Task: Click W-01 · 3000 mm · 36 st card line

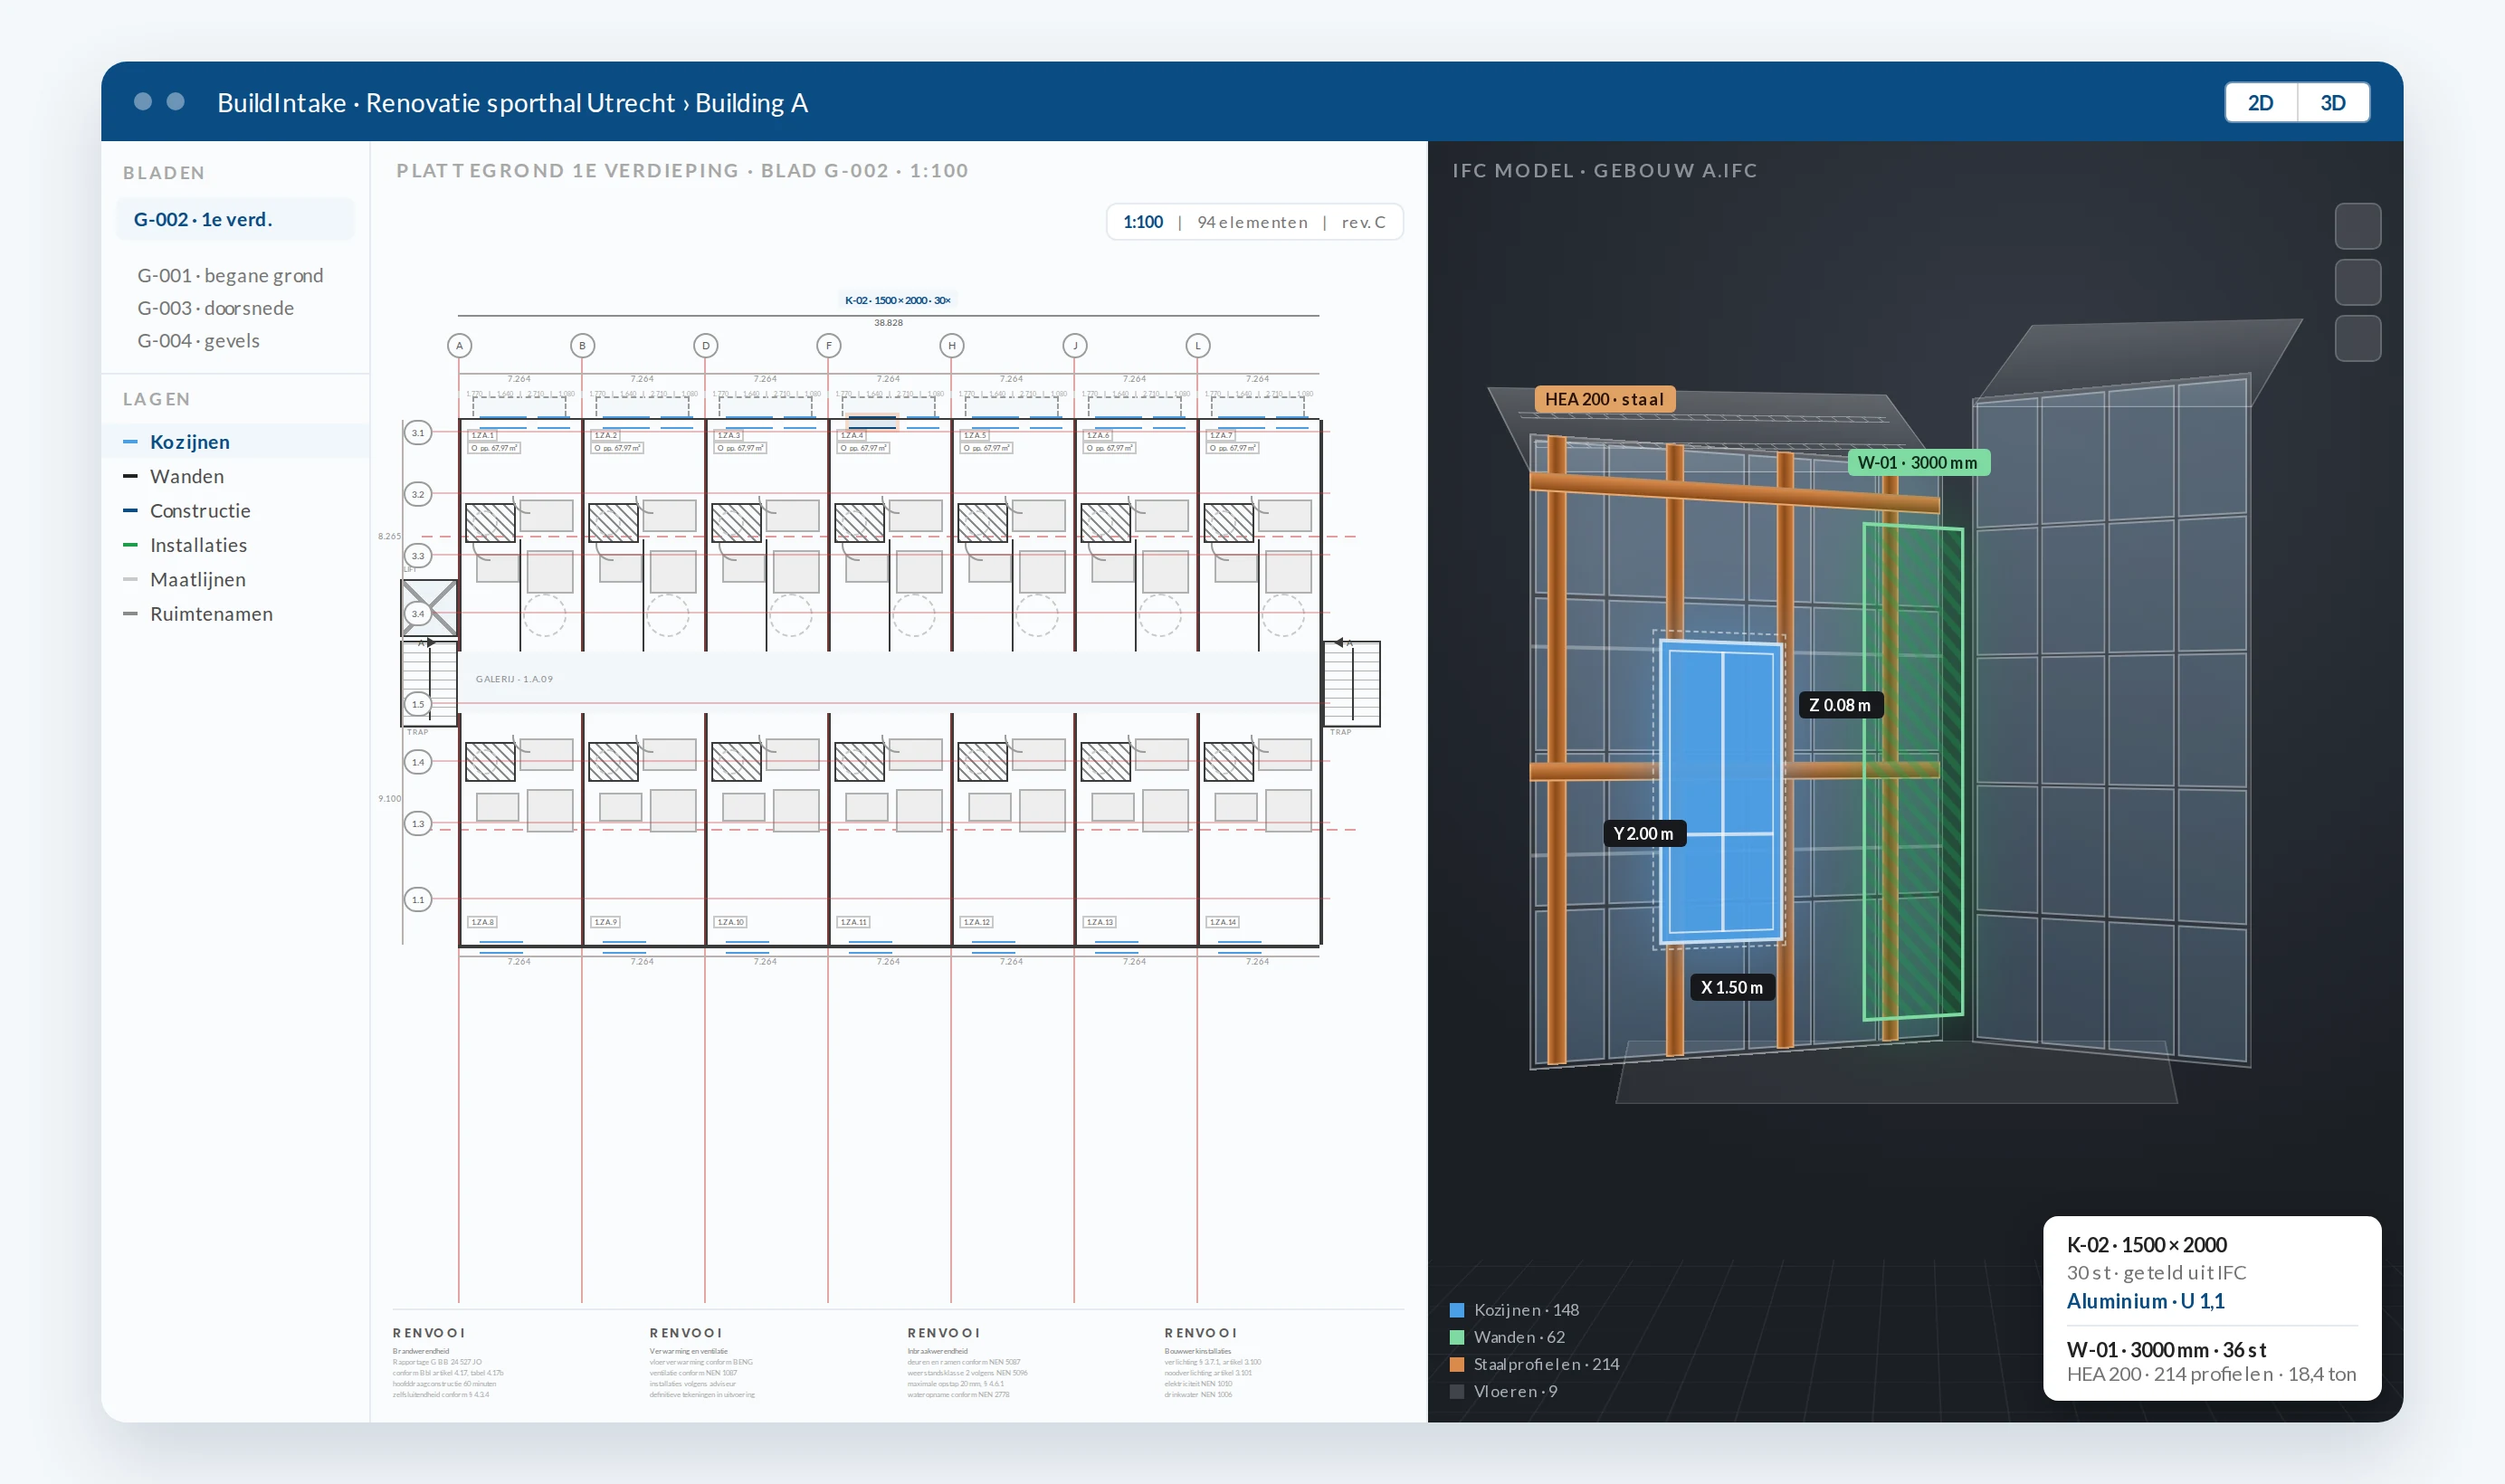Action: [2167, 1350]
